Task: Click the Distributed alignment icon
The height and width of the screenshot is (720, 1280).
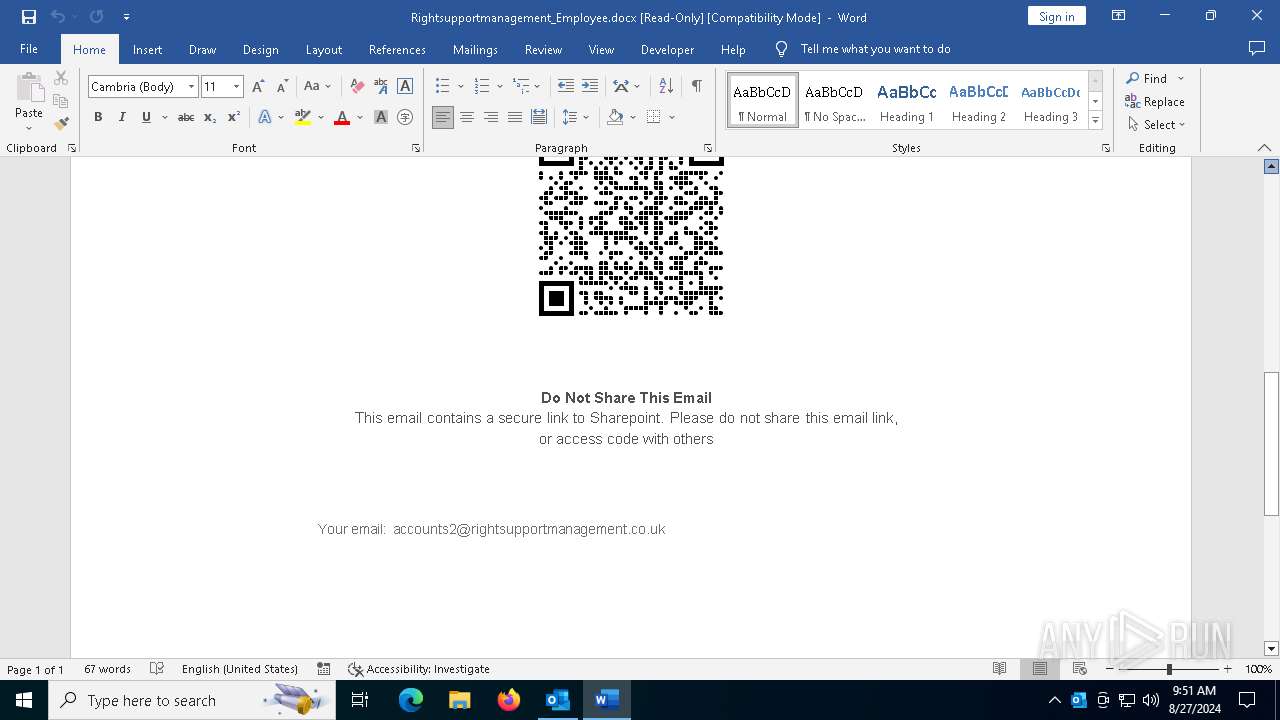Action: coord(539,117)
